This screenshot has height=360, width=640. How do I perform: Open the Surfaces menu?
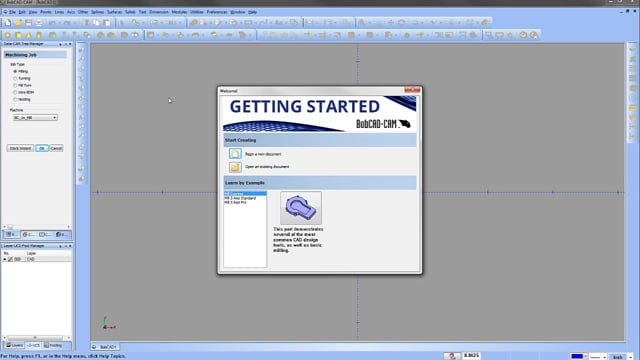(x=114, y=12)
